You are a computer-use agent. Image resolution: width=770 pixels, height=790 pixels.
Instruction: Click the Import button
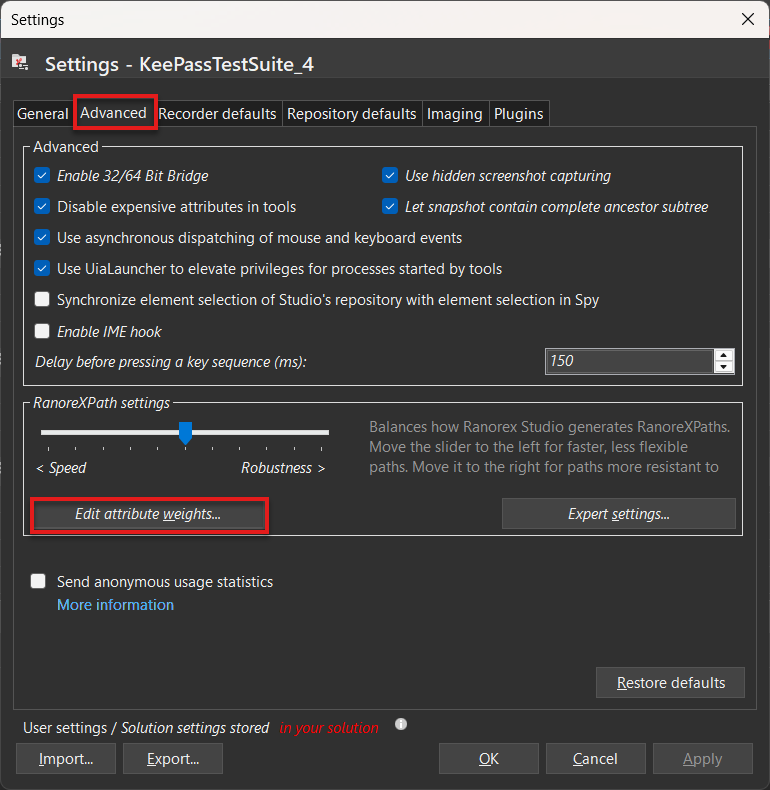click(66, 759)
